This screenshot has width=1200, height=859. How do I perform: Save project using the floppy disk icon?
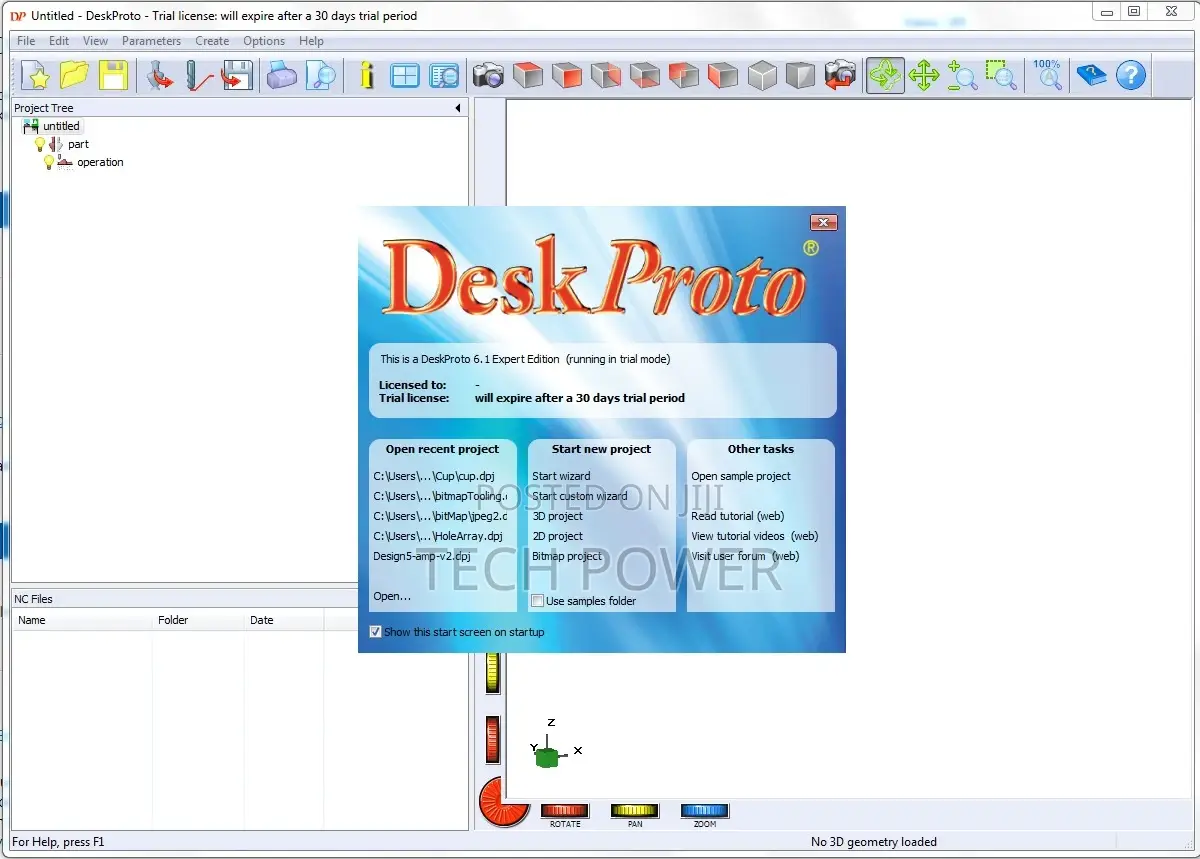113,75
